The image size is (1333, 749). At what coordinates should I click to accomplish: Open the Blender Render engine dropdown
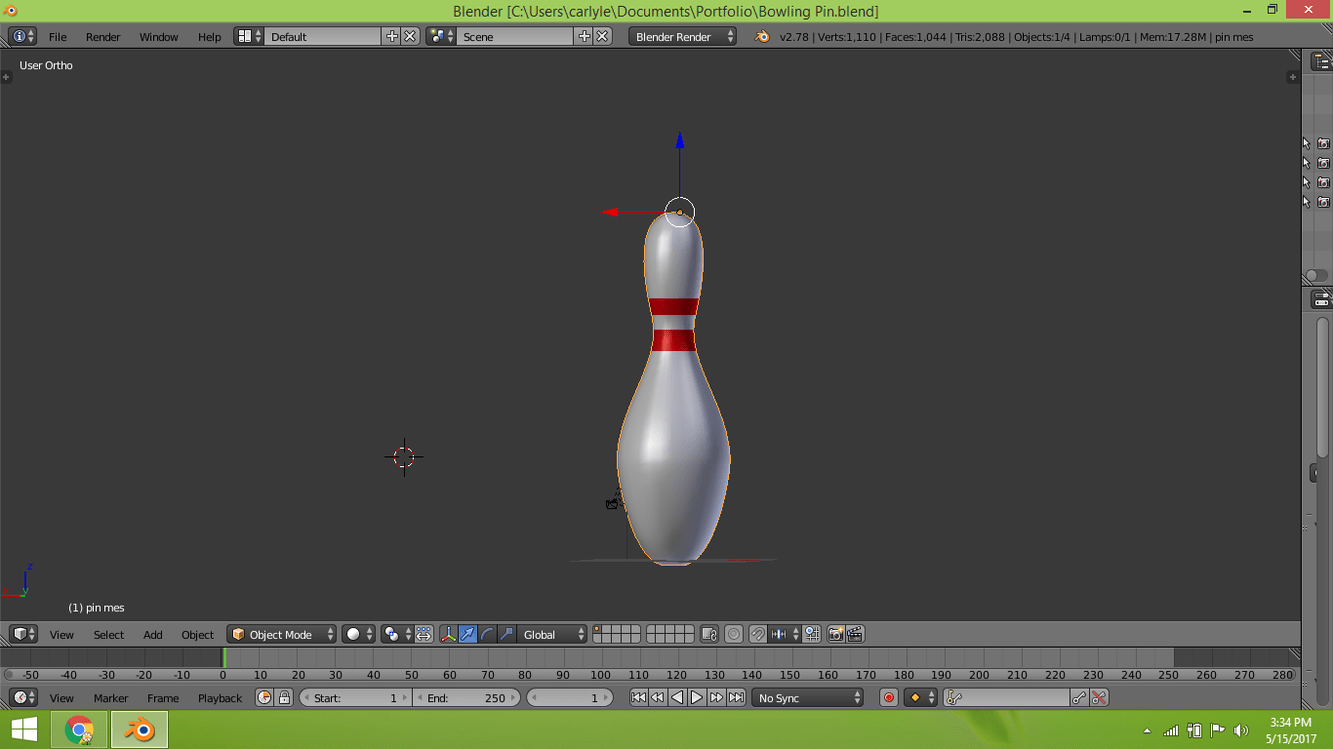click(682, 37)
